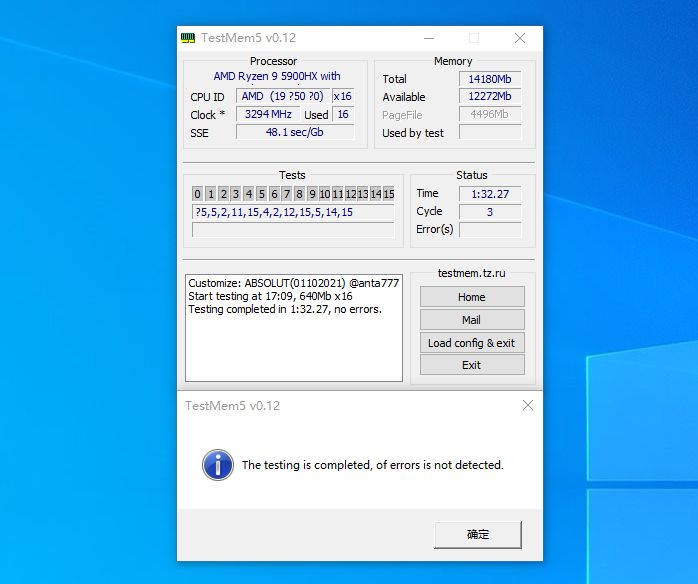The width and height of the screenshot is (698, 584).
Task: Select test number 8 box
Action: [300, 194]
